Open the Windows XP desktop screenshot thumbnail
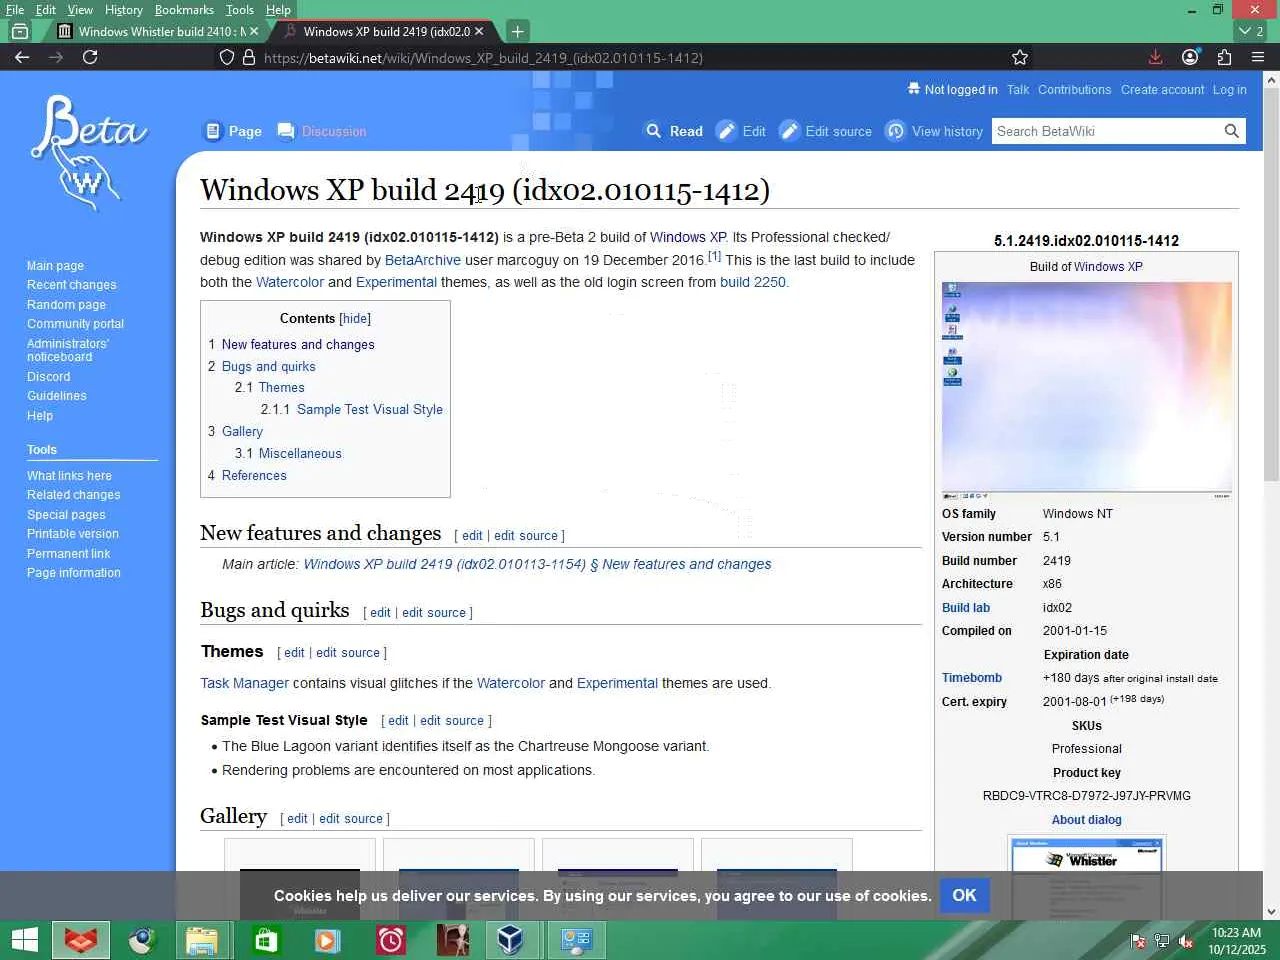The image size is (1280, 960). [1086, 390]
